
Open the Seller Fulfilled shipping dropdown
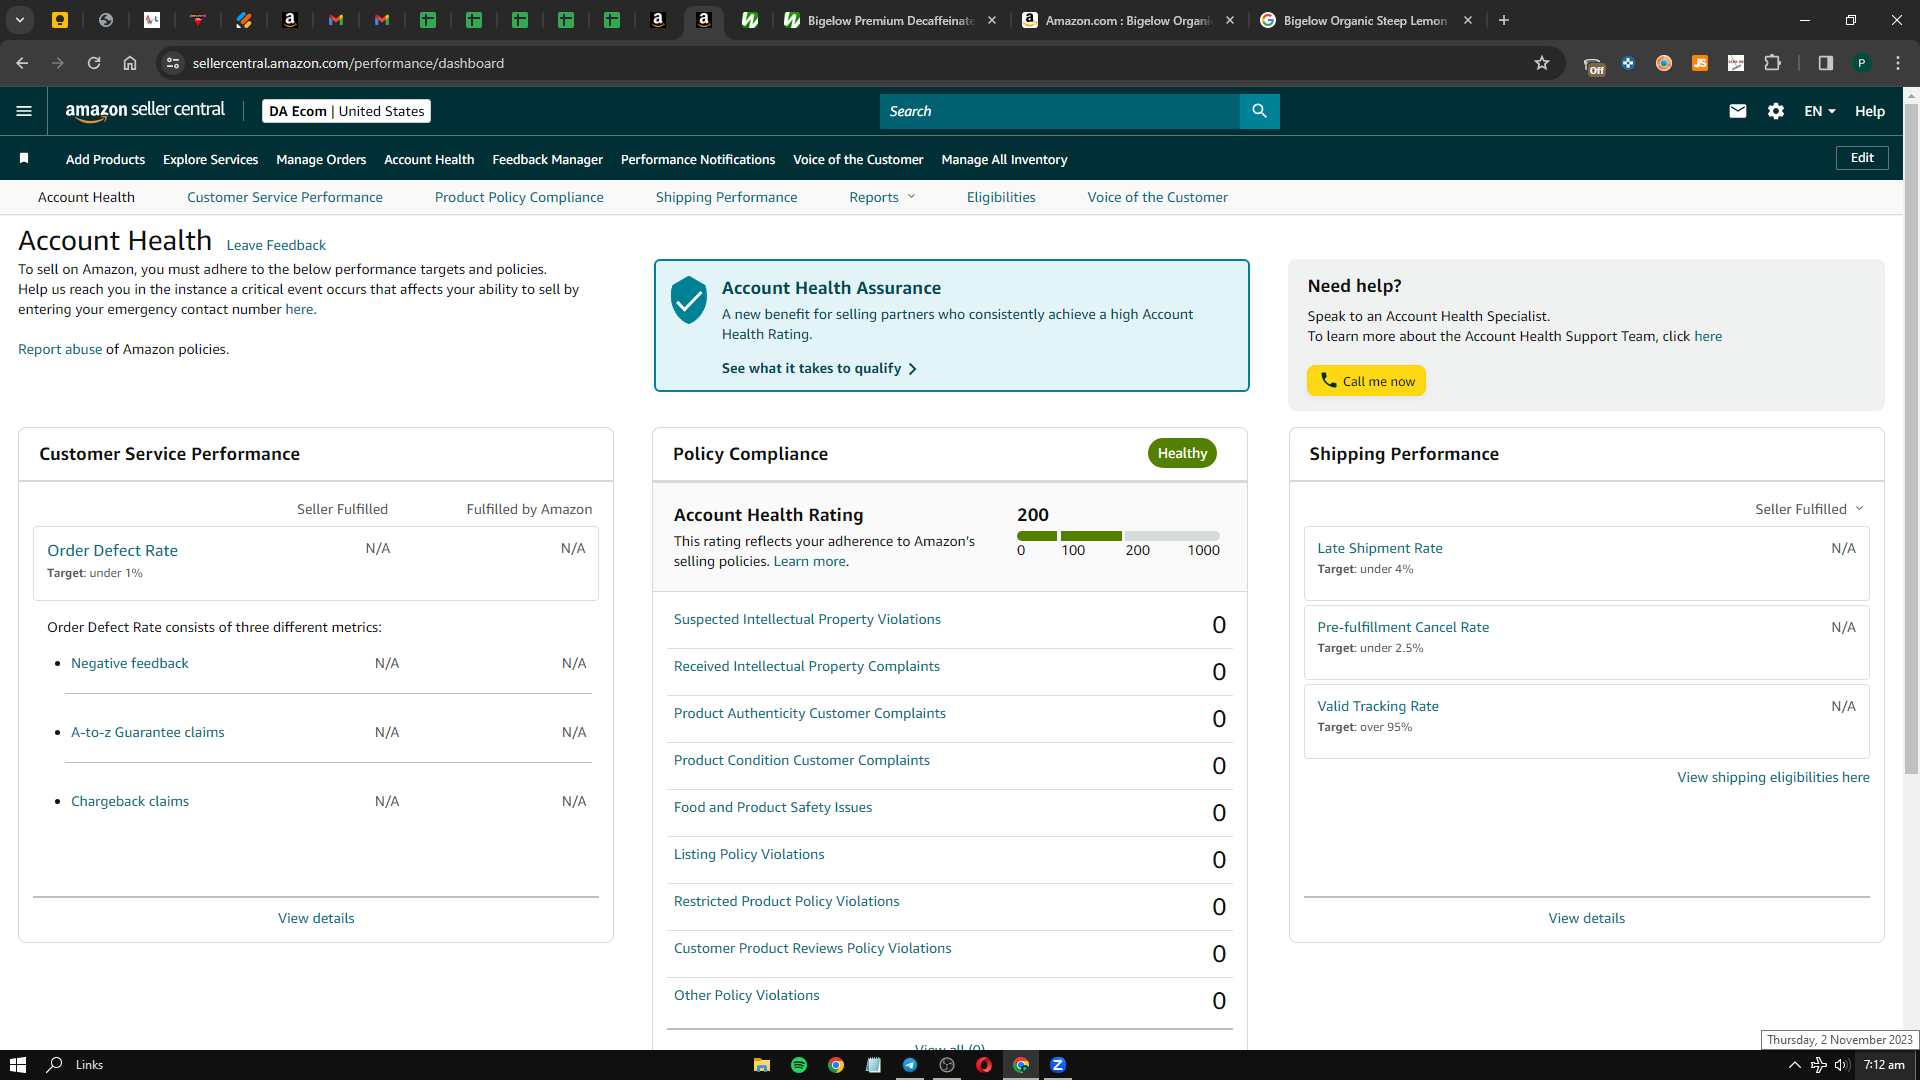point(1809,509)
